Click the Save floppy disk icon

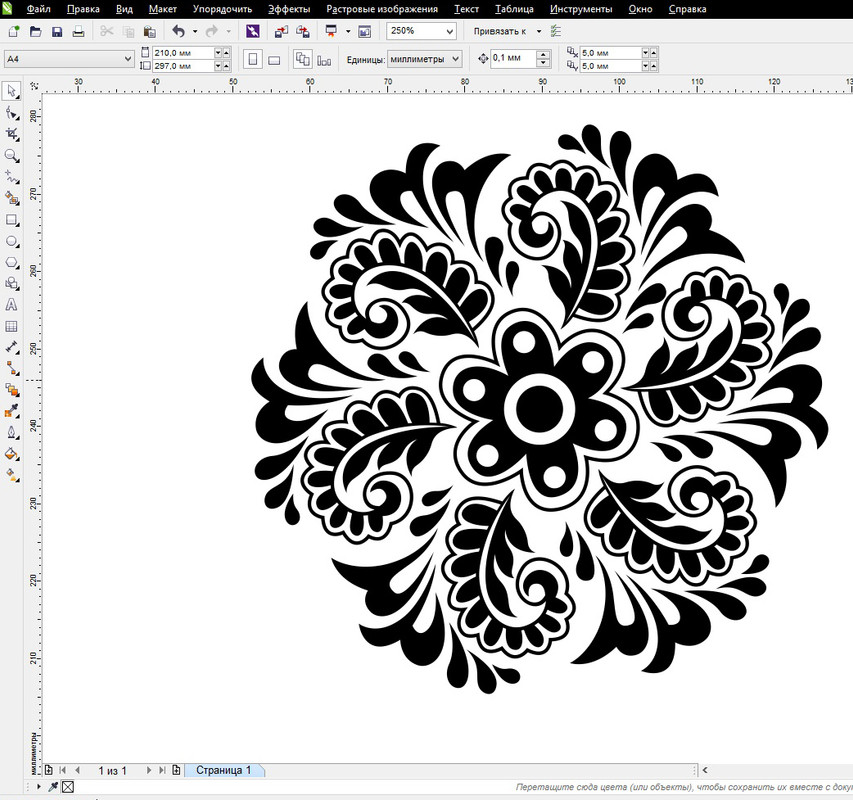(x=57, y=32)
